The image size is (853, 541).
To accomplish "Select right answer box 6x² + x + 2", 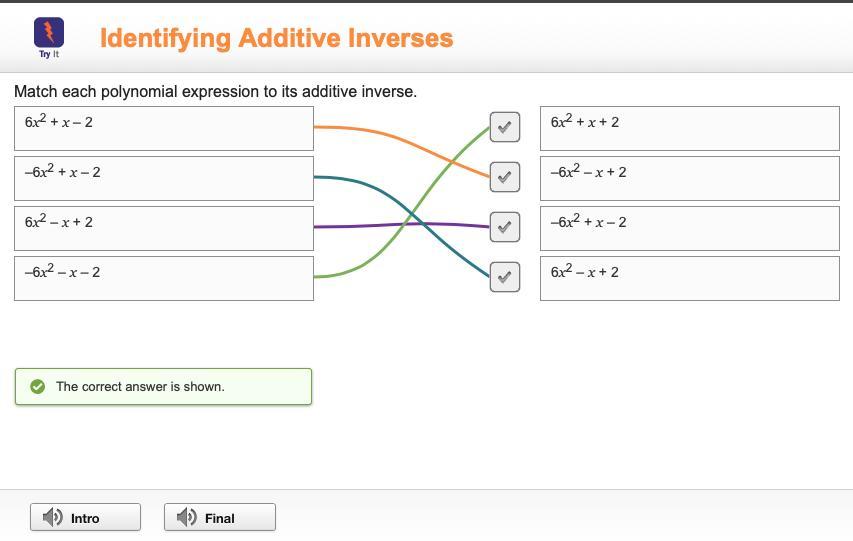I will click(689, 128).
